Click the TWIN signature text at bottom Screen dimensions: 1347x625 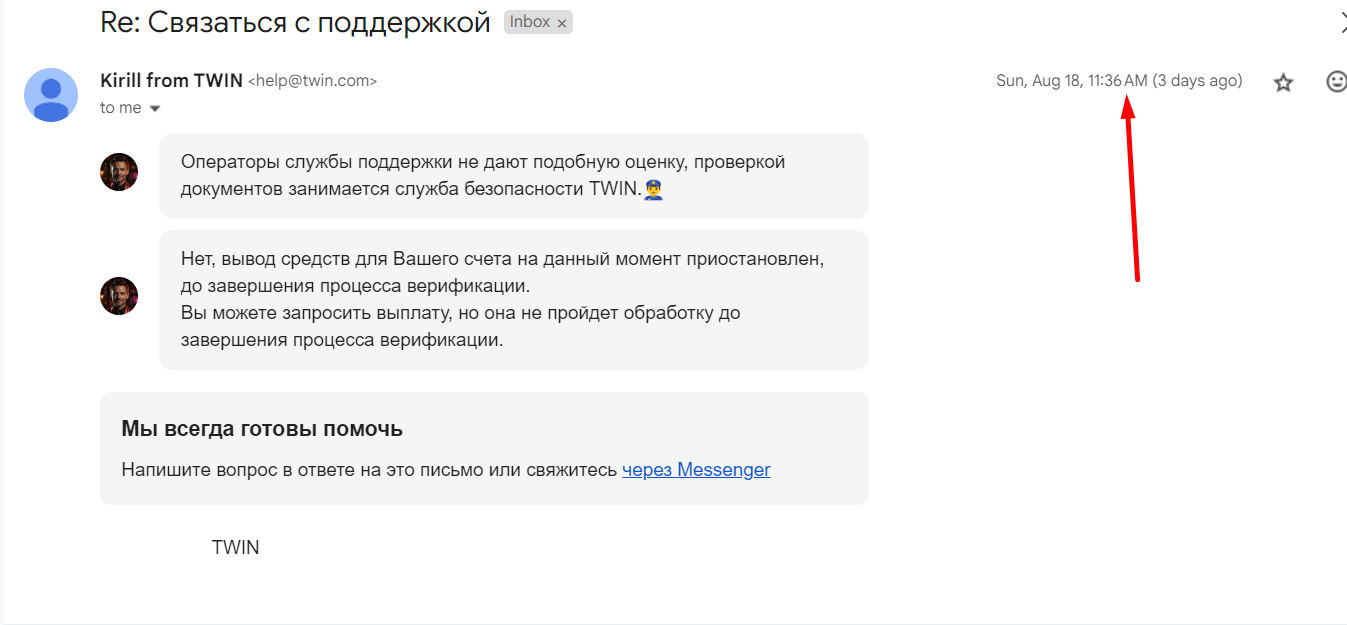click(x=235, y=547)
